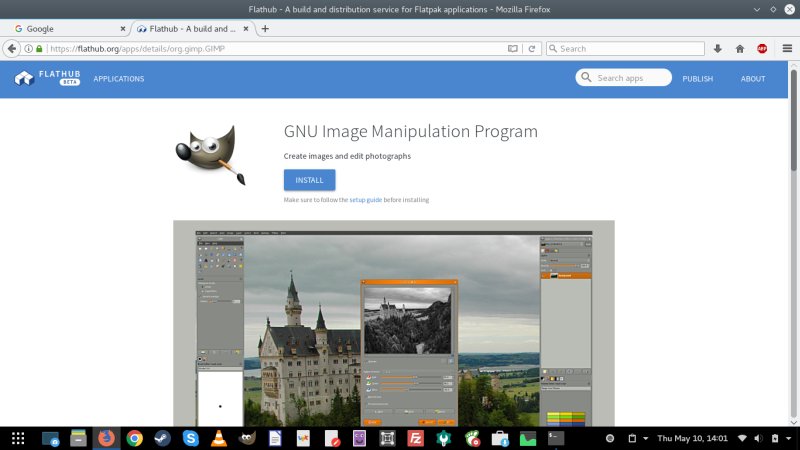Launch VLC media player from taskbar
This screenshot has height=450, width=800.
tap(219, 438)
